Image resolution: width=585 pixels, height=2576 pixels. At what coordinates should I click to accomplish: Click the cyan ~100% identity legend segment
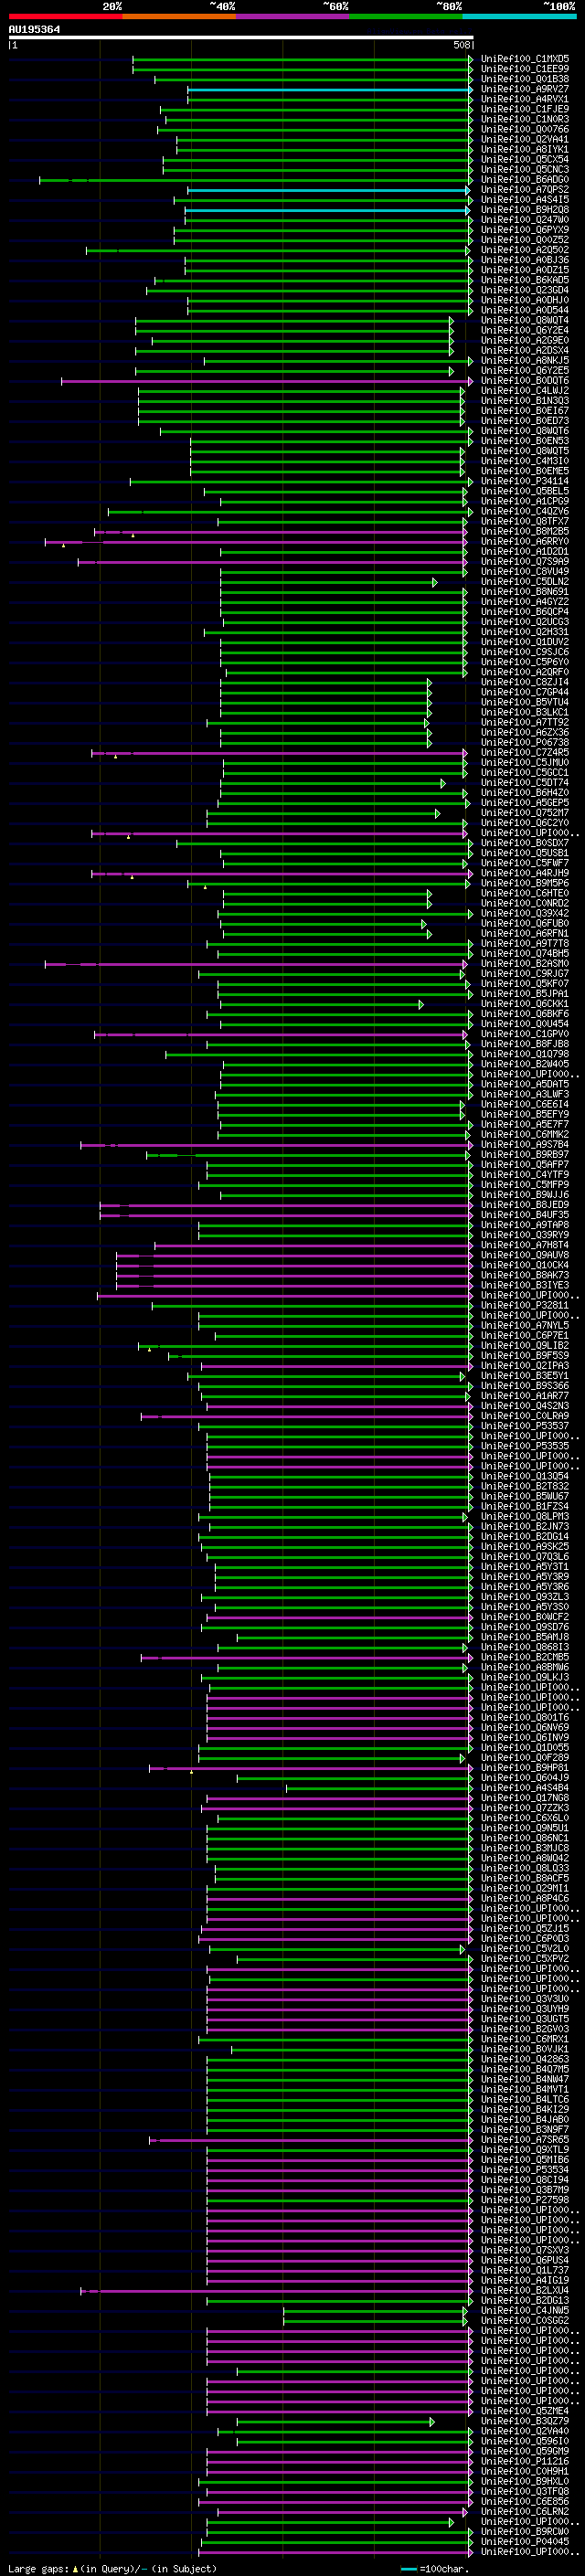click(x=520, y=16)
